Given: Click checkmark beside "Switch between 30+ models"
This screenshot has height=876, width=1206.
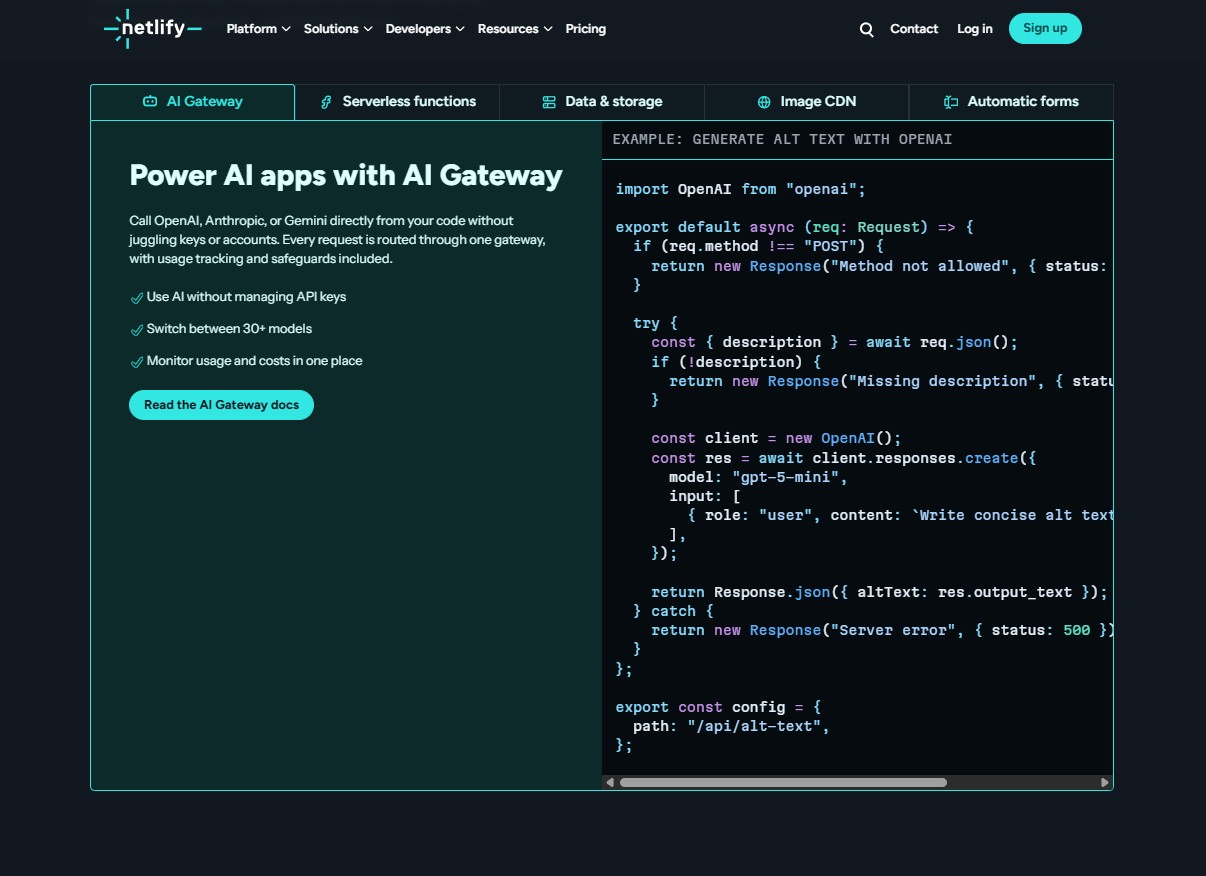Looking at the screenshot, I should [137, 329].
